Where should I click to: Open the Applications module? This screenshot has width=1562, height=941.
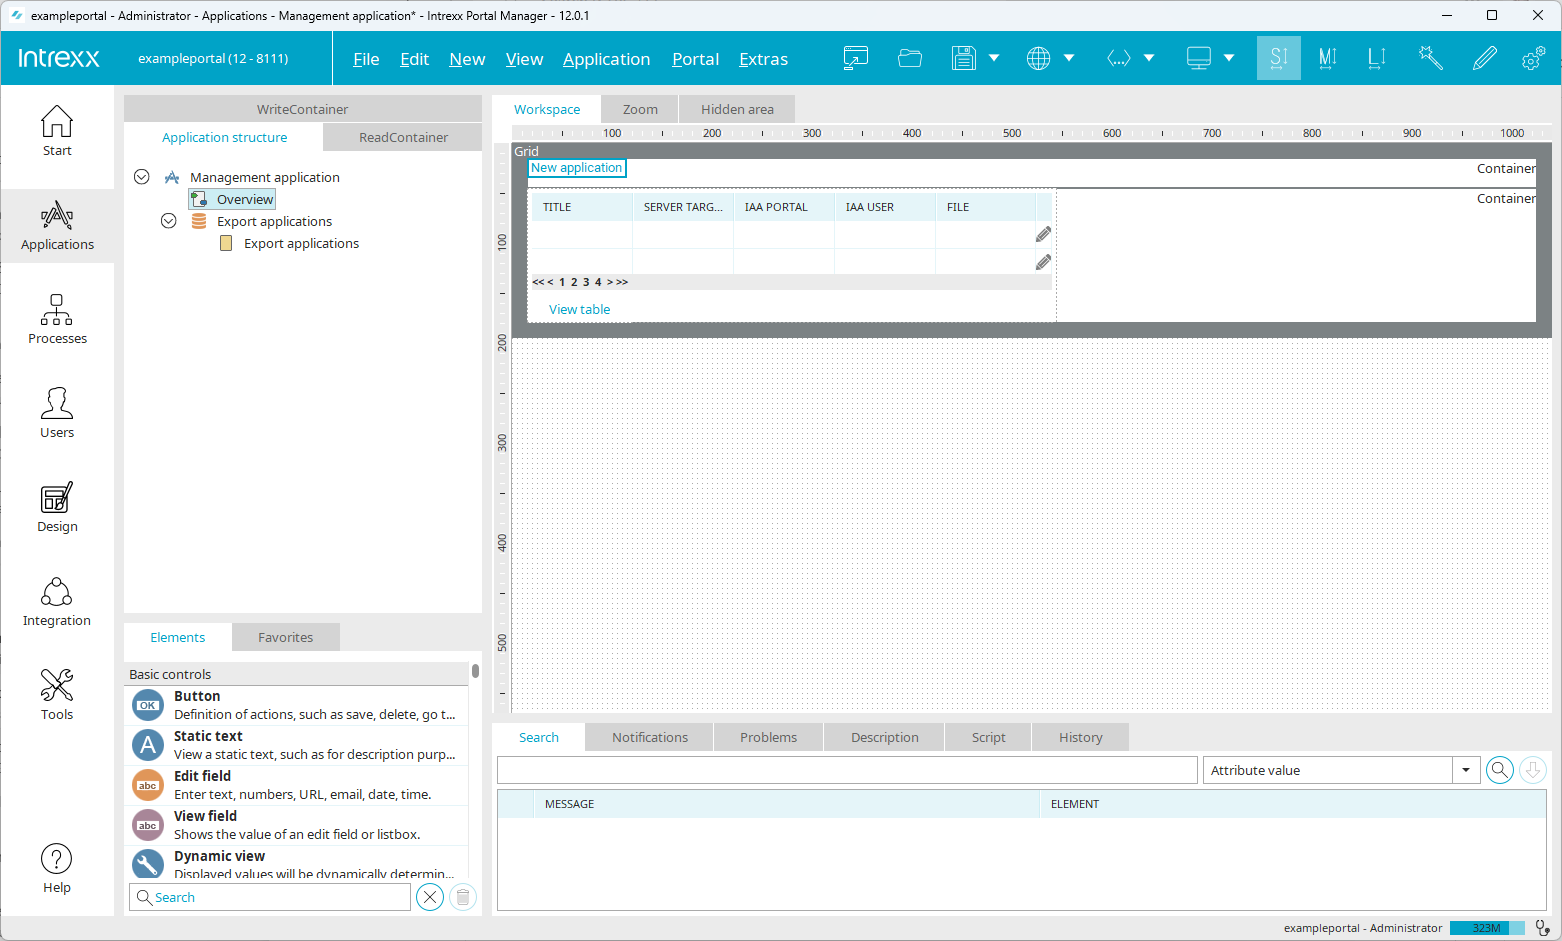click(x=57, y=226)
